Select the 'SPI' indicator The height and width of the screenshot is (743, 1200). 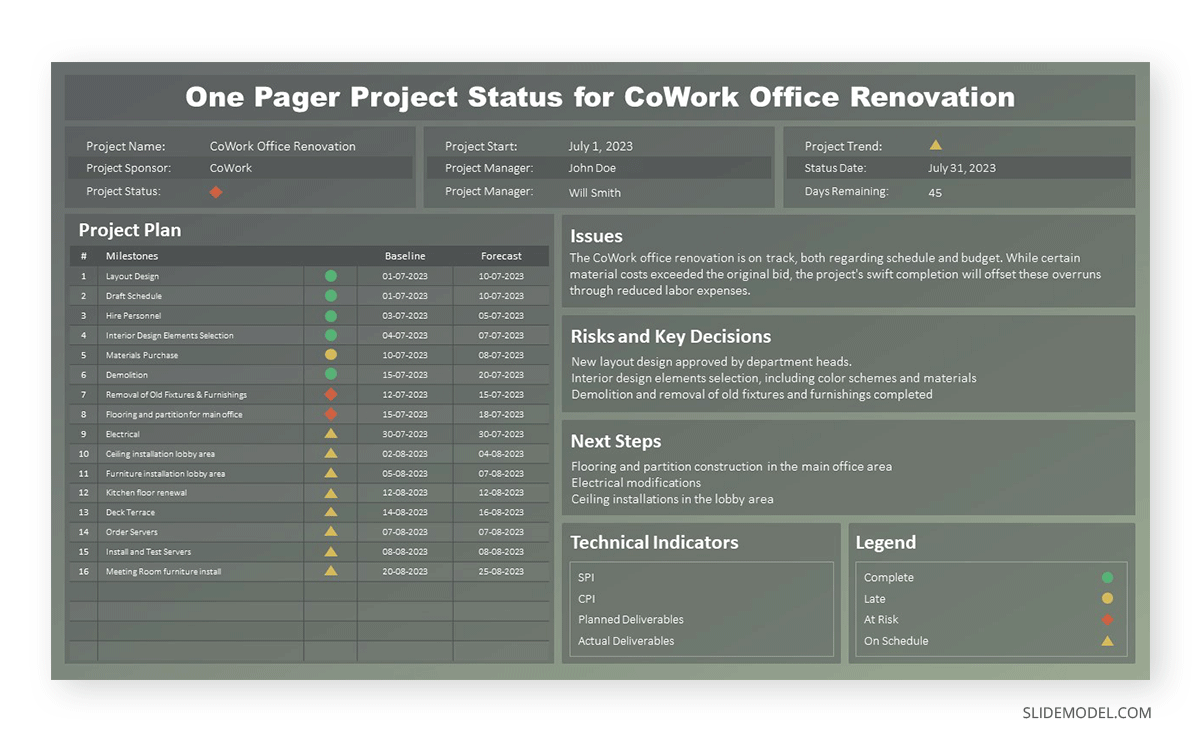[586, 578]
